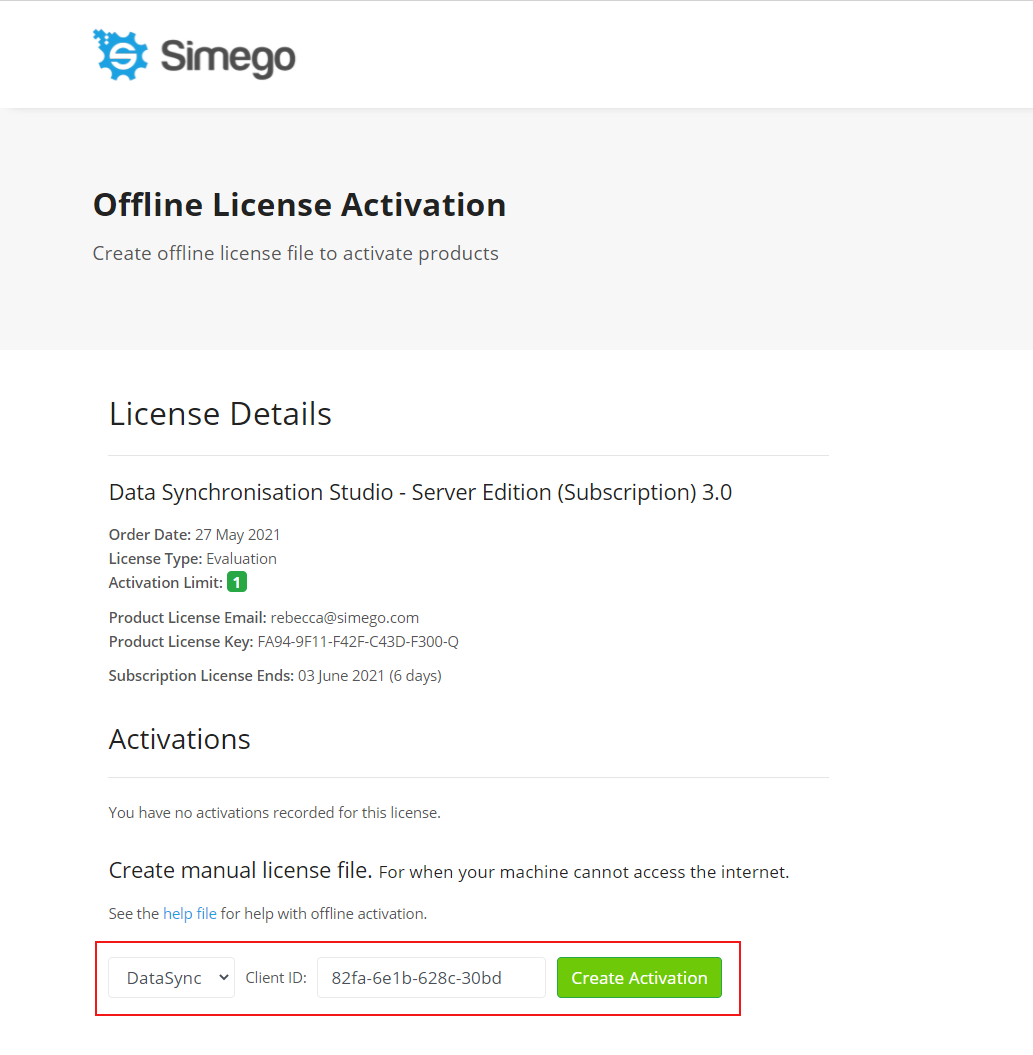Click the License Details heading
This screenshot has width=1033, height=1055.
click(x=220, y=413)
